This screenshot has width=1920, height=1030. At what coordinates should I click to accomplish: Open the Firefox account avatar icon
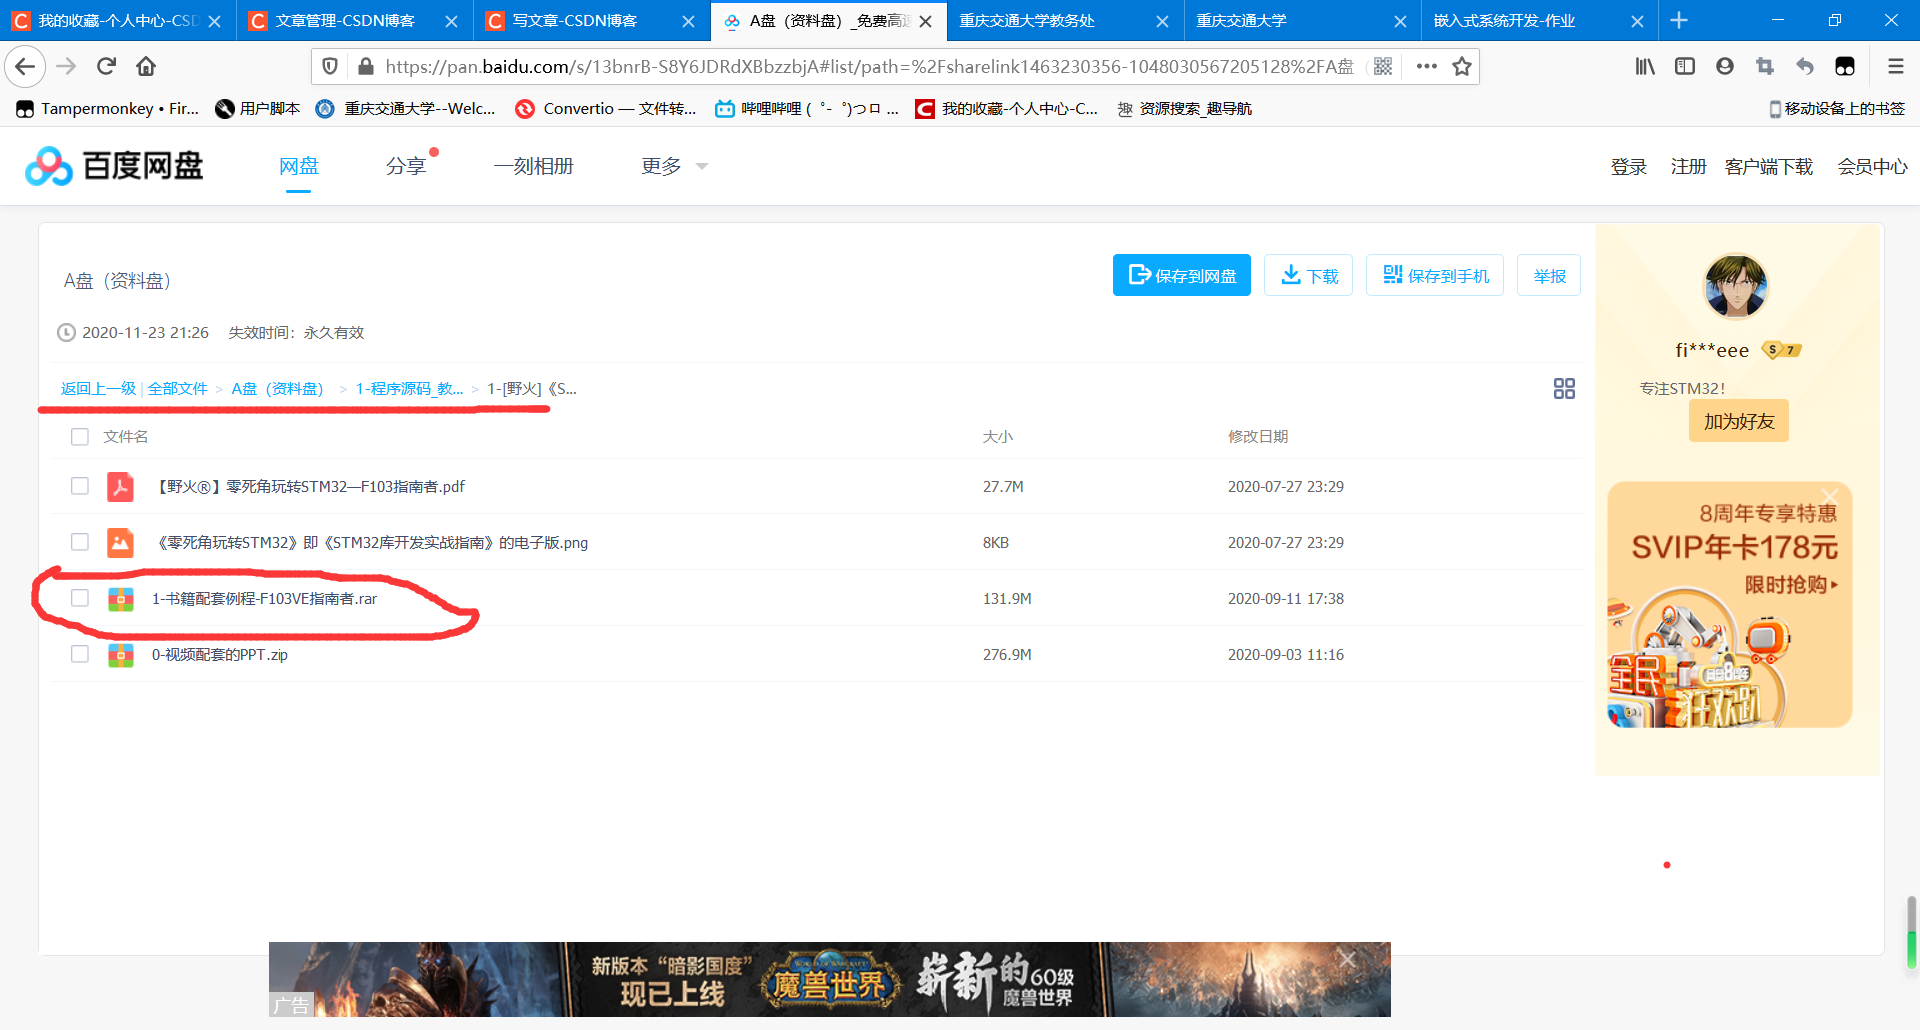[x=1725, y=66]
